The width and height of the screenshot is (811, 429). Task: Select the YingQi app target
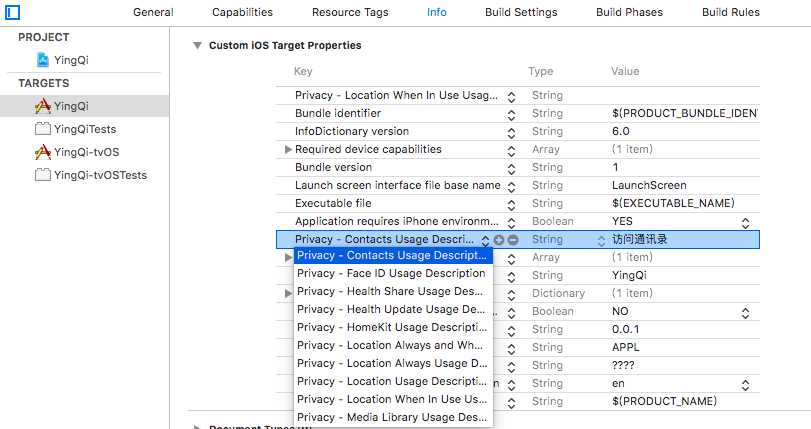coord(84,106)
